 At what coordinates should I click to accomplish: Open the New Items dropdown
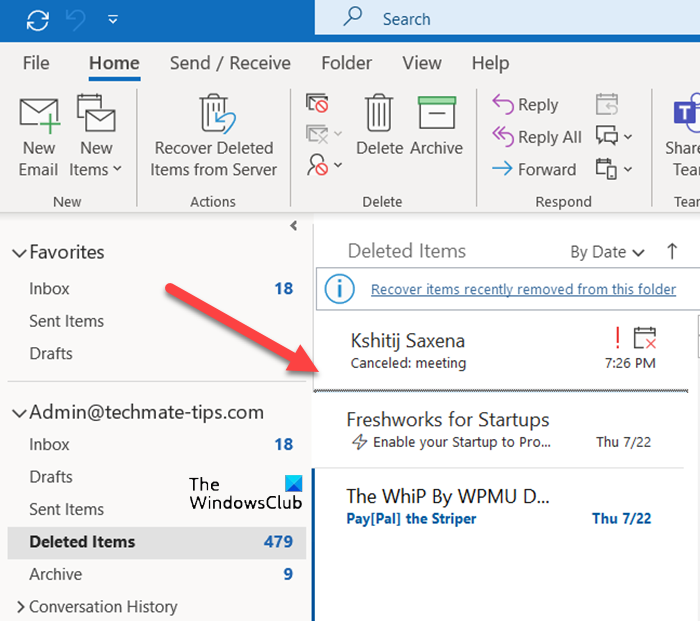coord(96,169)
